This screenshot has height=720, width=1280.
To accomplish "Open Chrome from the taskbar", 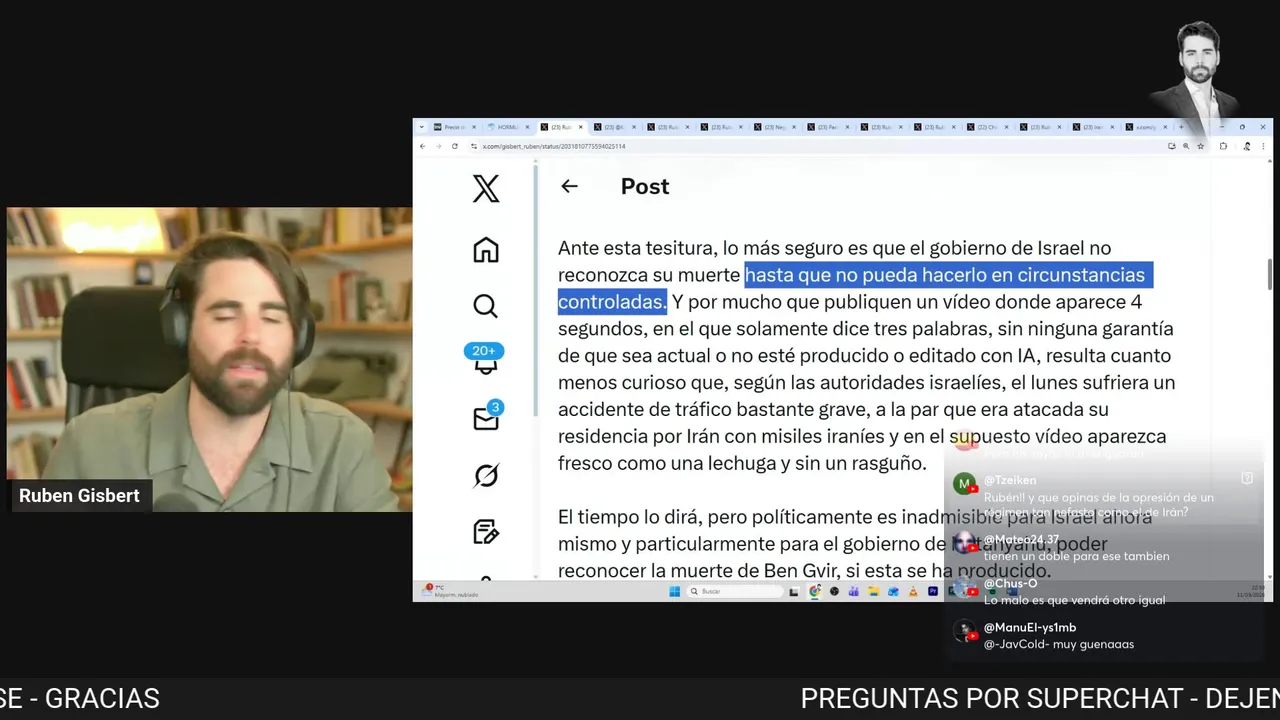I will (x=815, y=591).
